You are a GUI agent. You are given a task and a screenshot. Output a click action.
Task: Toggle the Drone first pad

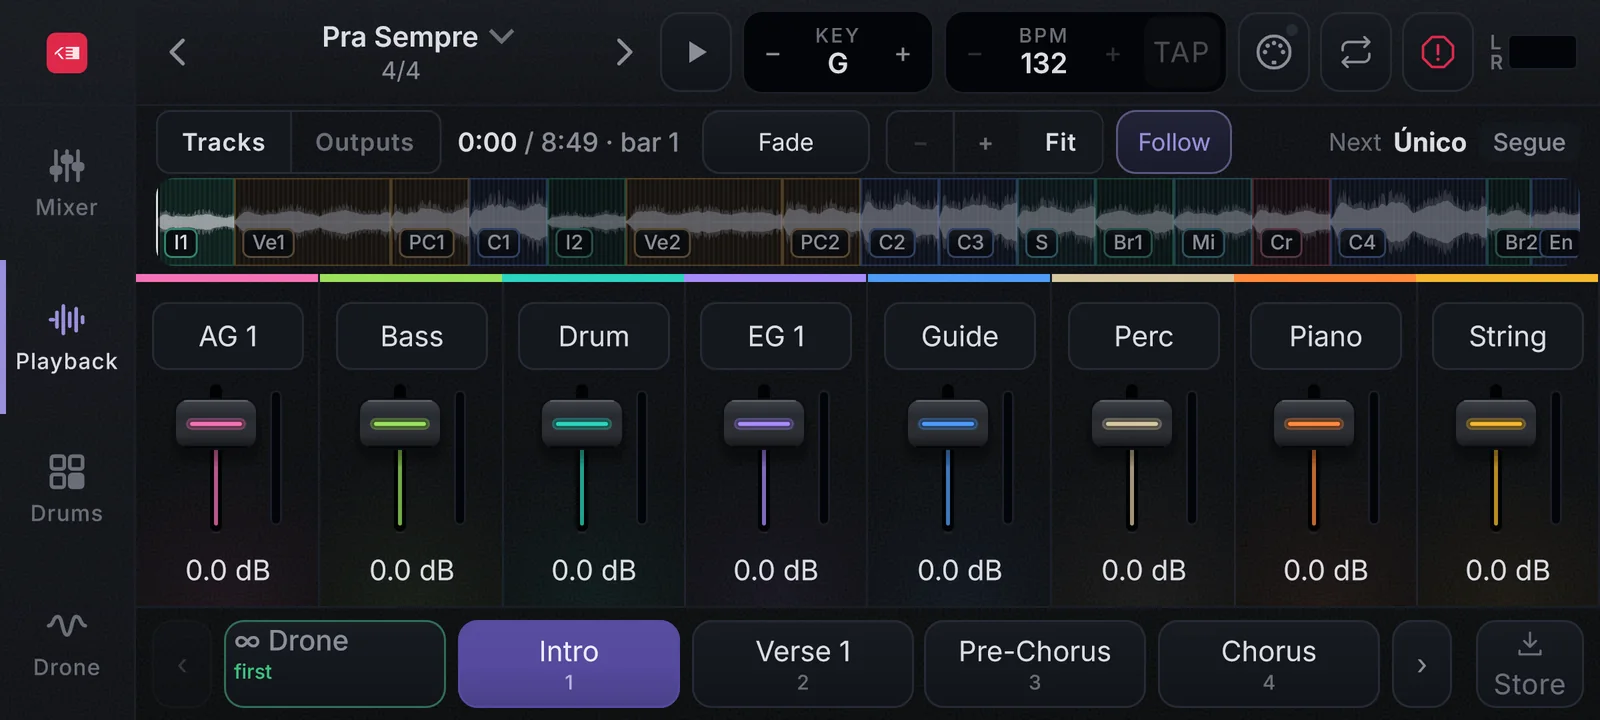coord(335,664)
